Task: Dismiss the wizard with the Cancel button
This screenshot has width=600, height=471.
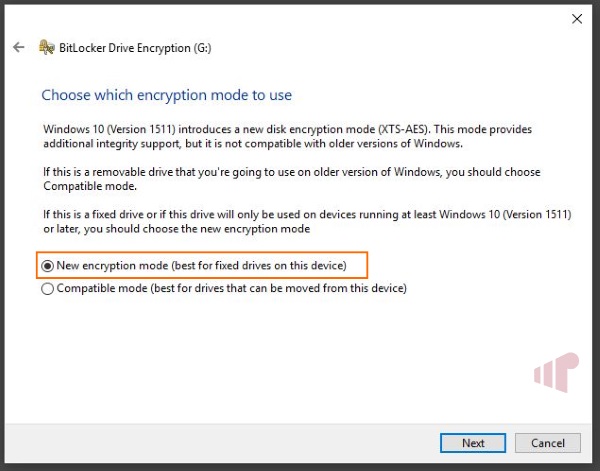Action: click(x=548, y=443)
